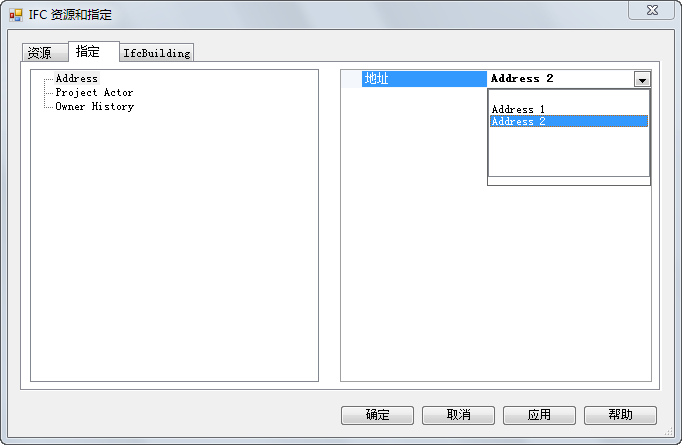Image resolution: width=682 pixels, height=445 pixels.
Task: Click the 确定 button
Action: (x=377, y=415)
